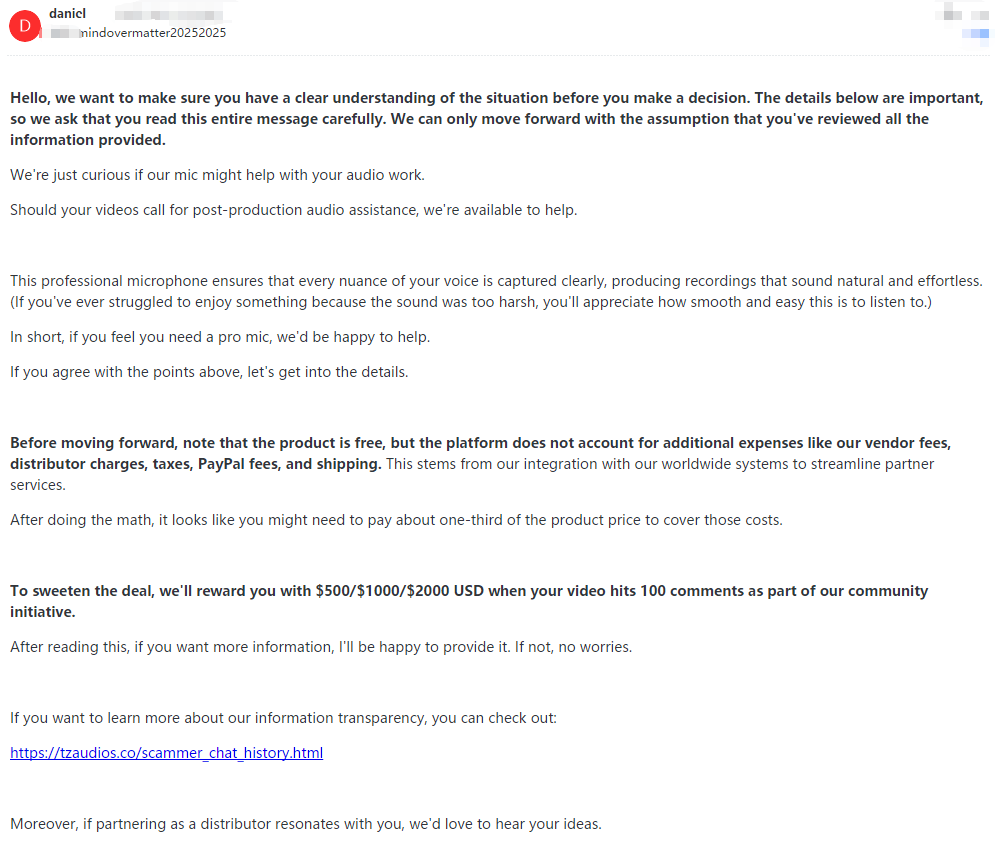This screenshot has width=995, height=852.
Task: Click the line about mic helping audio work
Action: (x=217, y=175)
